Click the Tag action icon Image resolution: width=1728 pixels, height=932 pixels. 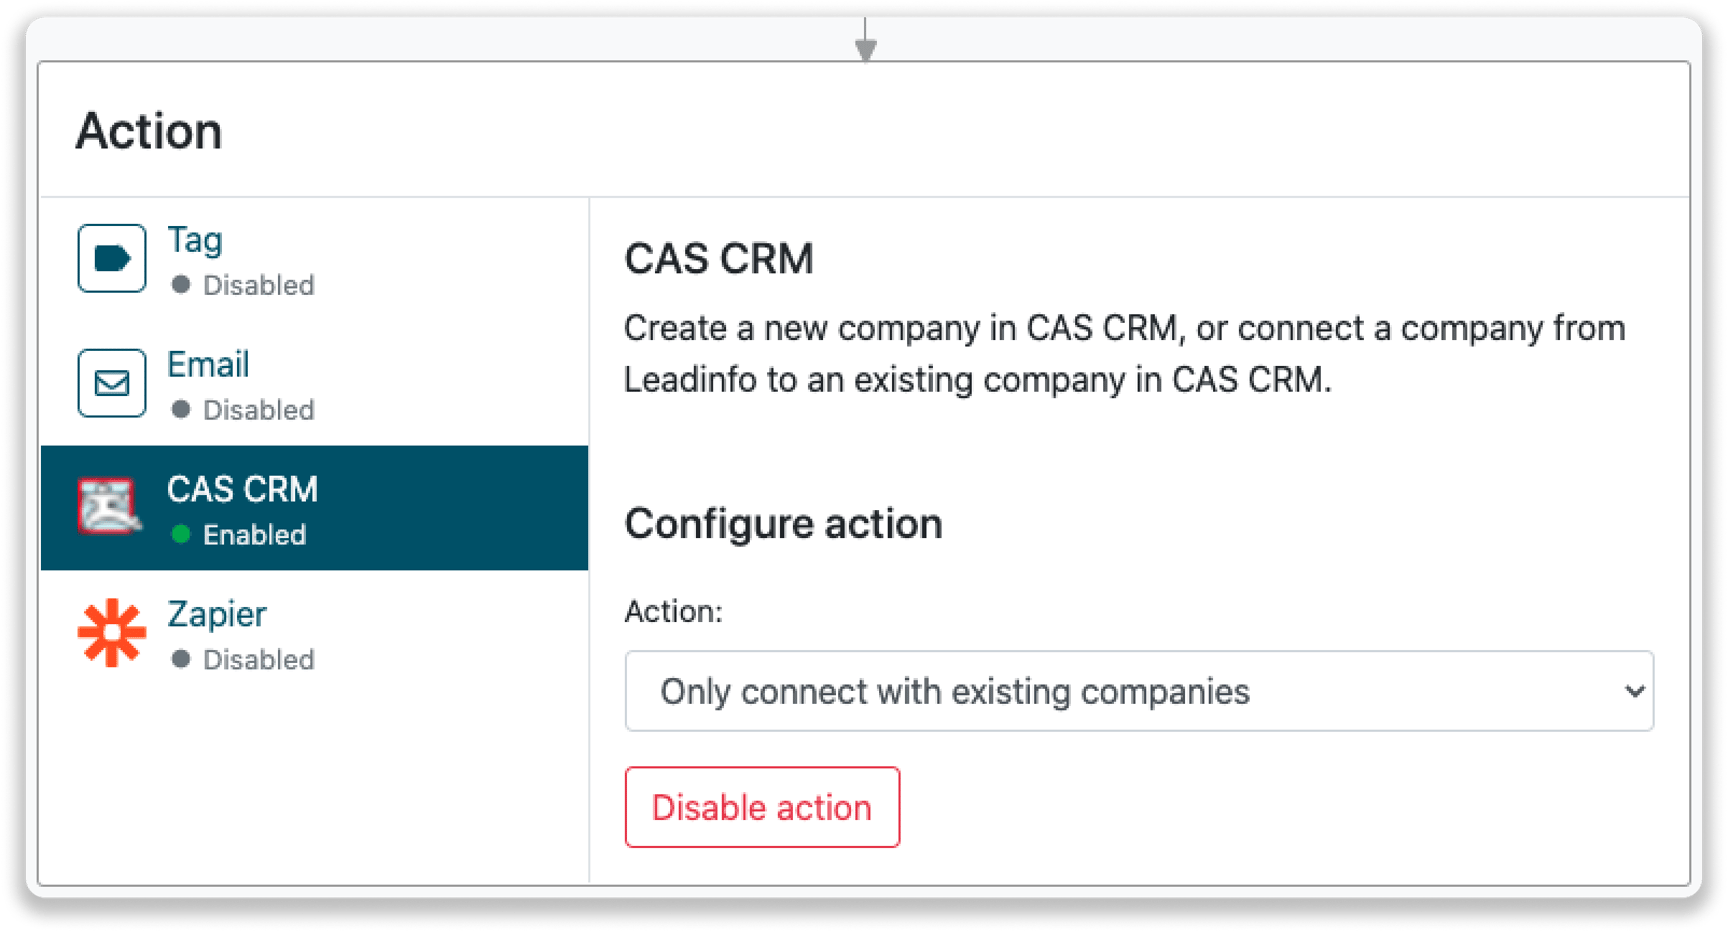[111, 257]
